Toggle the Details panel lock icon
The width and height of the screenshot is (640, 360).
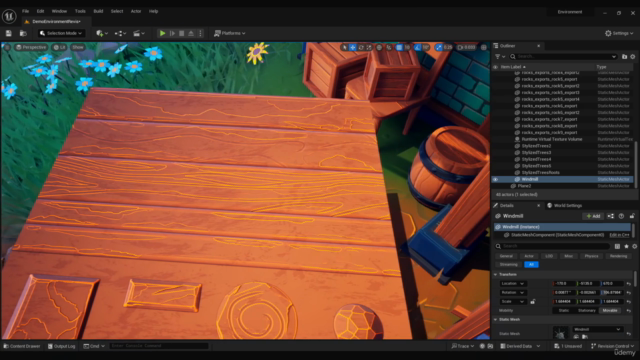632,216
